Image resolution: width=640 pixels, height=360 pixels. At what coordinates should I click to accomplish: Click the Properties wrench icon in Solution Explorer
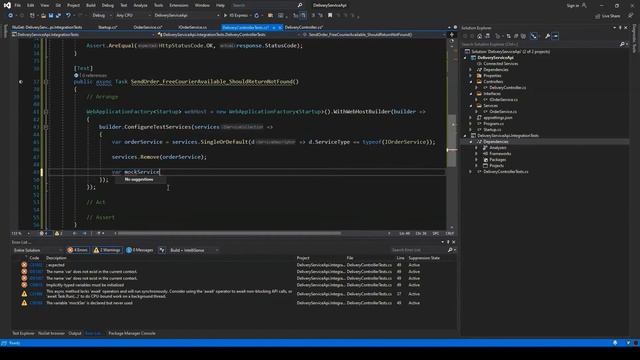point(547,36)
